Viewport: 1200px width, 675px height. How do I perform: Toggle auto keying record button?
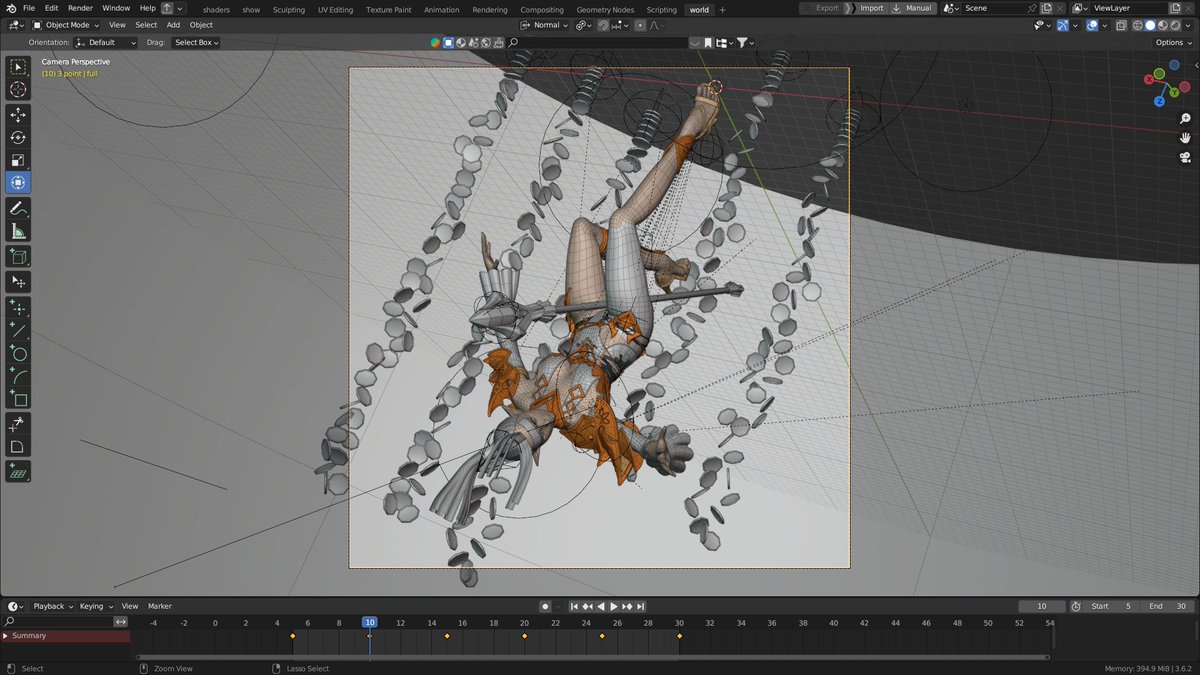click(x=545, y=606)
